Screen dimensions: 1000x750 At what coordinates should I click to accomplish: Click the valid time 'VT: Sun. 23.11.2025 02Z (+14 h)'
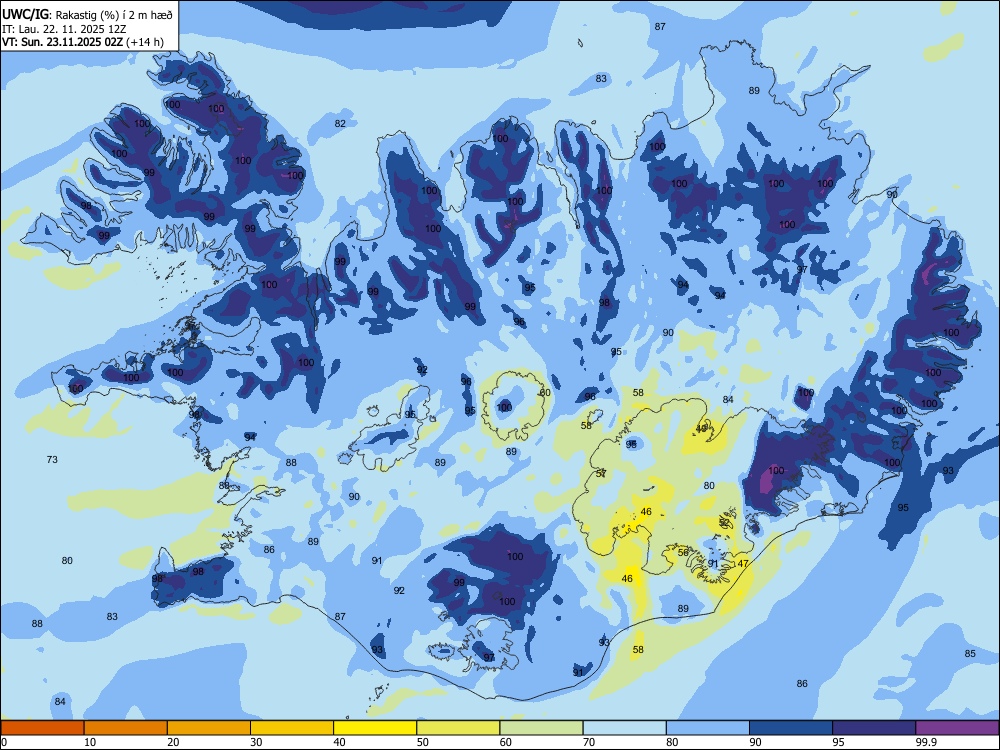[83, 42]
